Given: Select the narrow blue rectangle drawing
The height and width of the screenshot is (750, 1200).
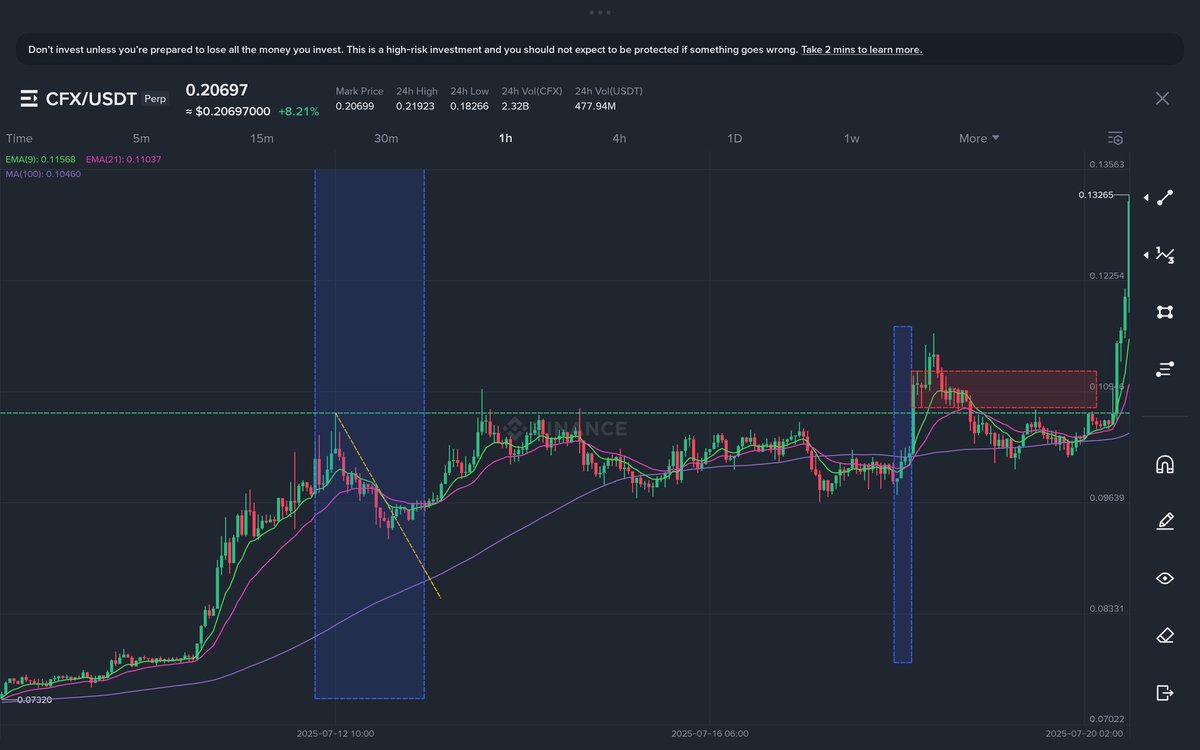Looking at the screenshot, I should [x=902, y=494].
